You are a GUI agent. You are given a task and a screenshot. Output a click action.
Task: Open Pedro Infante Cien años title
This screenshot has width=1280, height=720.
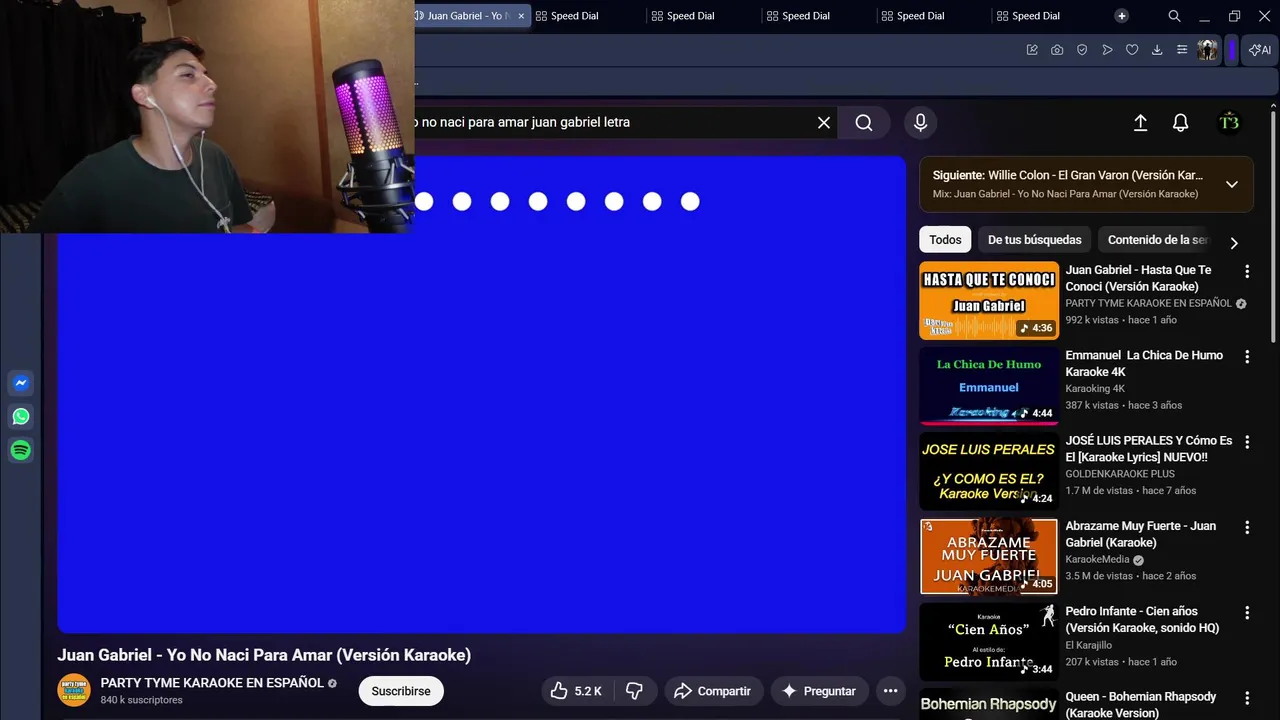[1142, 619]
